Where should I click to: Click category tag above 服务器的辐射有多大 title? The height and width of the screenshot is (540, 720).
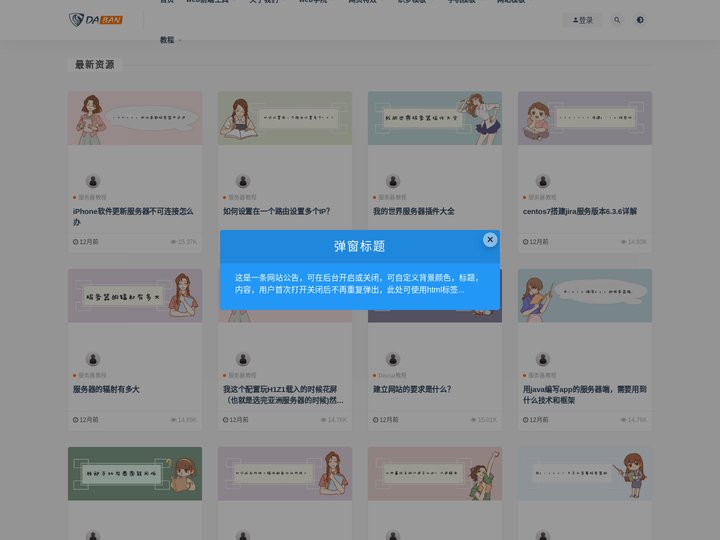[x=90, y=376]
